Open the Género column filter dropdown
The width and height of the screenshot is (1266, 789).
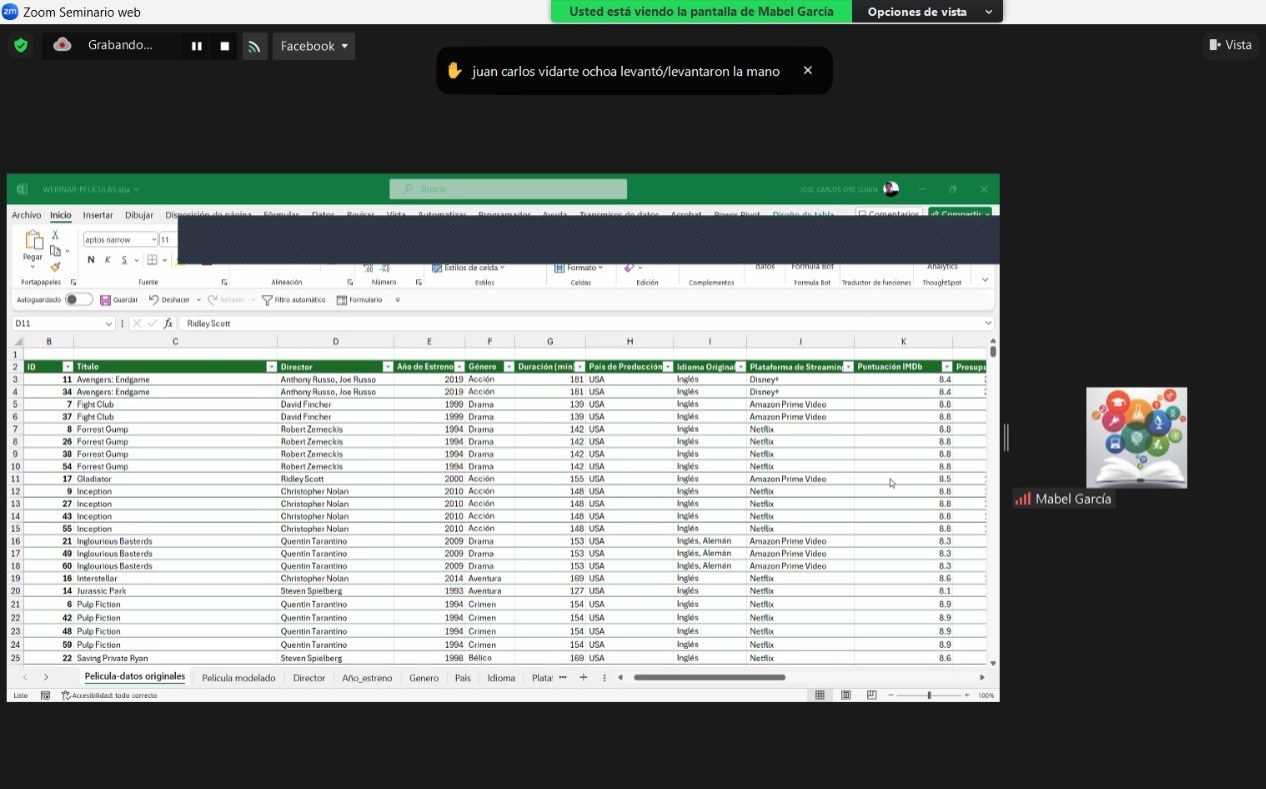509,367
